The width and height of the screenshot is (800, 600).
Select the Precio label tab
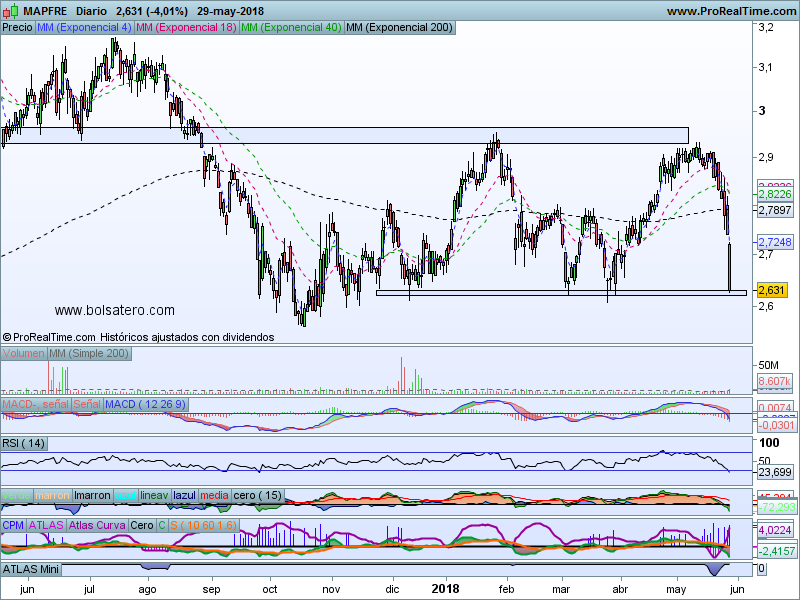point(17,28)
